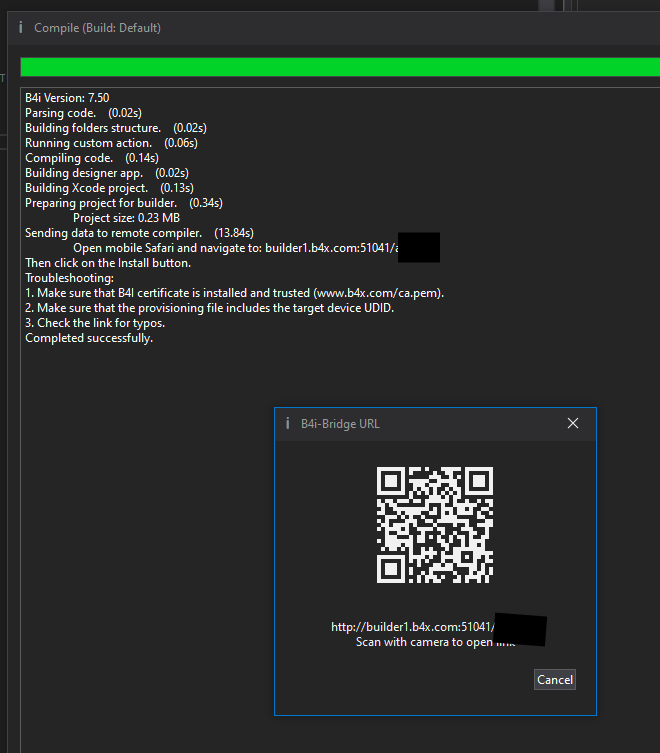
Task: Click 'Sending data to remote compiler.' line
Action: click(139, 233)
